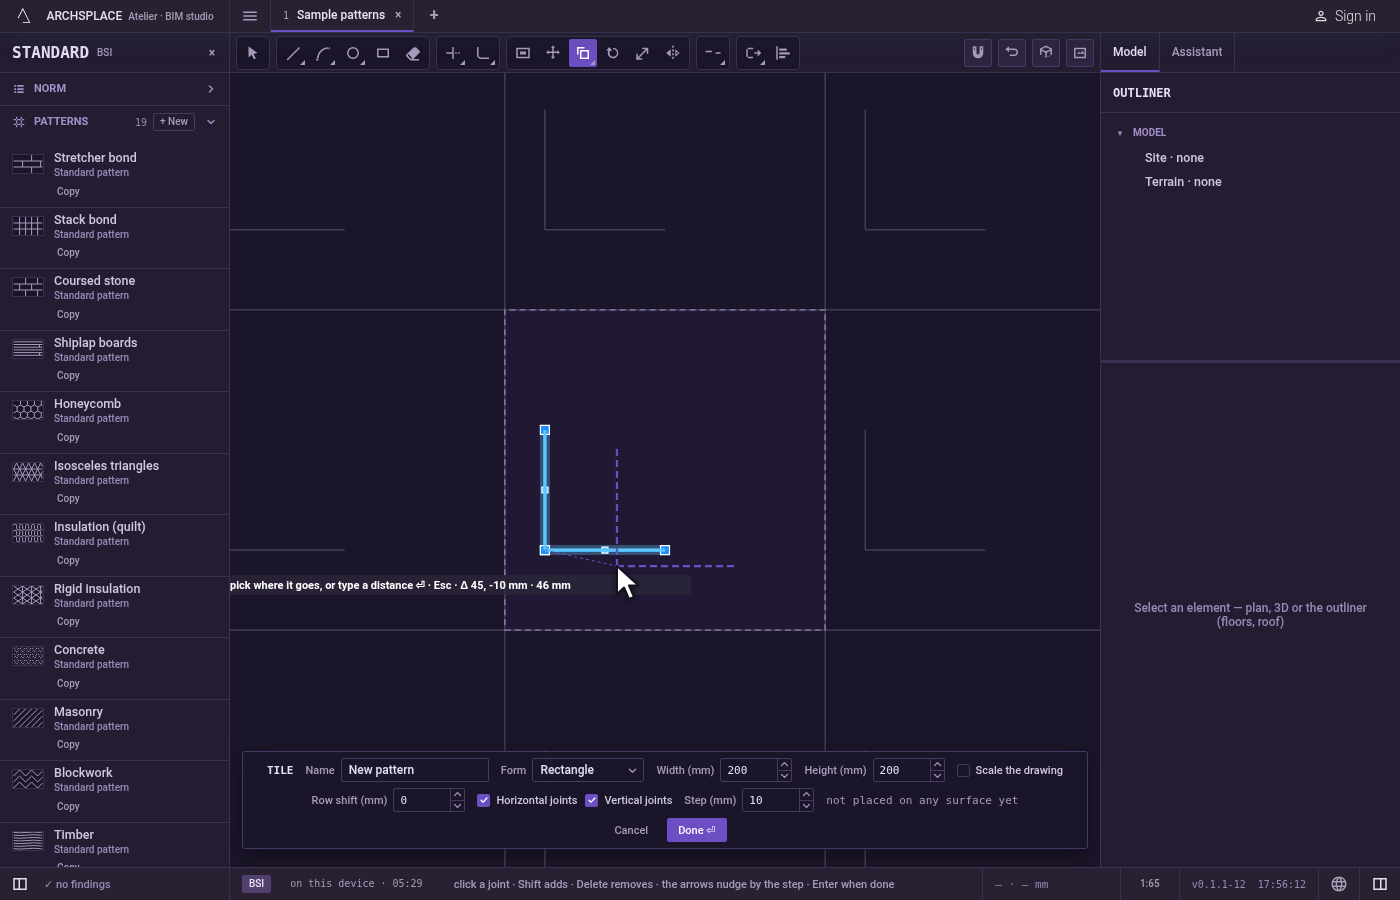Switch to the Assistant tab
1400x900 pixels.
pos(1197,52)
